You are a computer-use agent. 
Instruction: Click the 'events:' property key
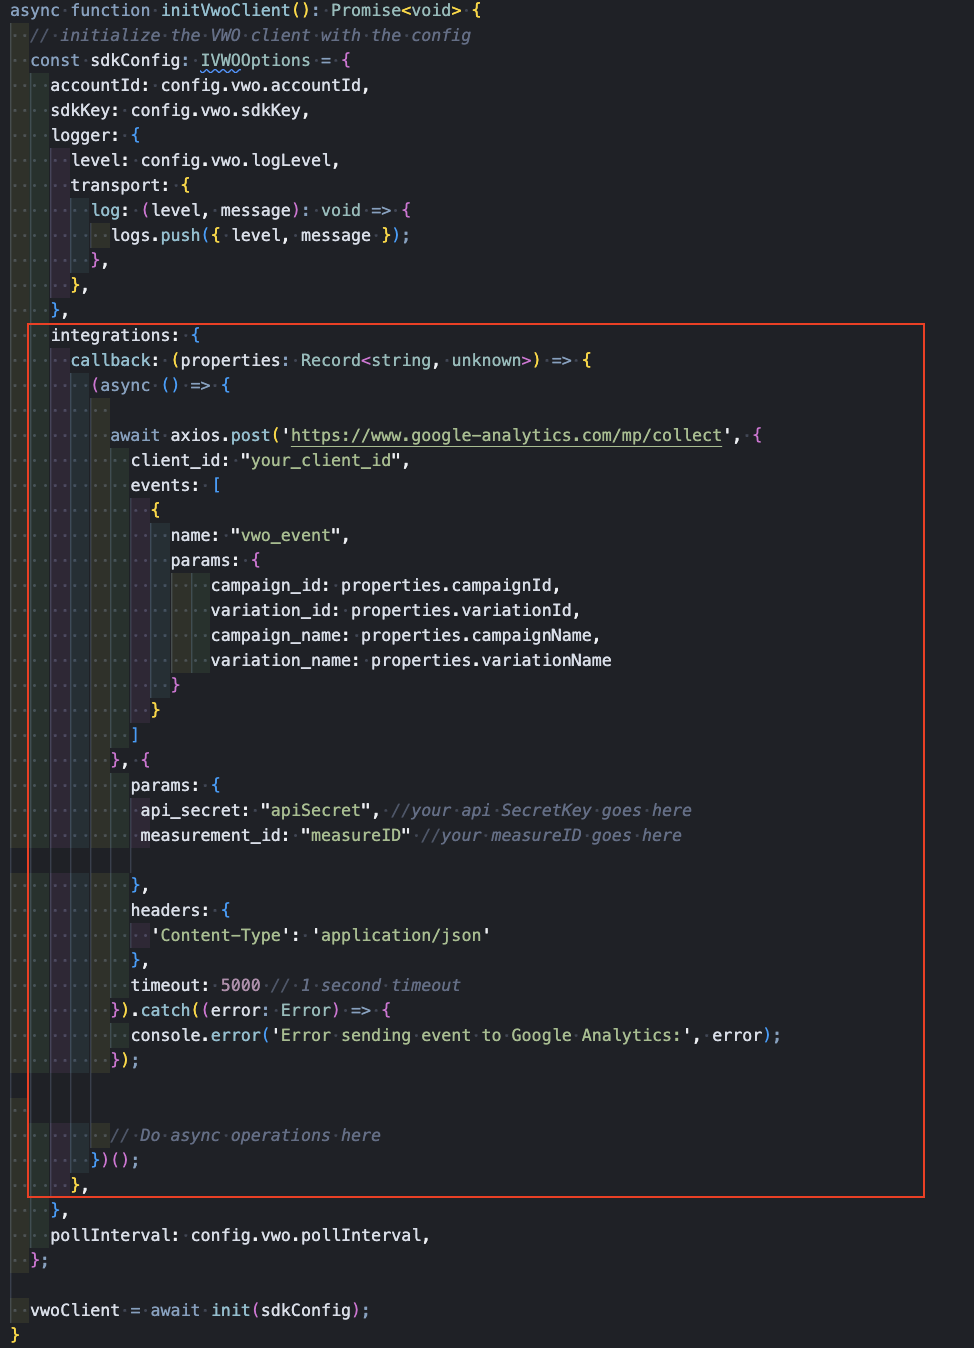point(165,485)
